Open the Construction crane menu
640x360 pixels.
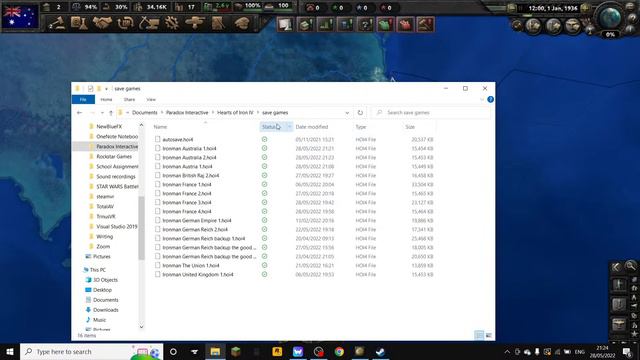pyautogui.click(x=149, y=23)
